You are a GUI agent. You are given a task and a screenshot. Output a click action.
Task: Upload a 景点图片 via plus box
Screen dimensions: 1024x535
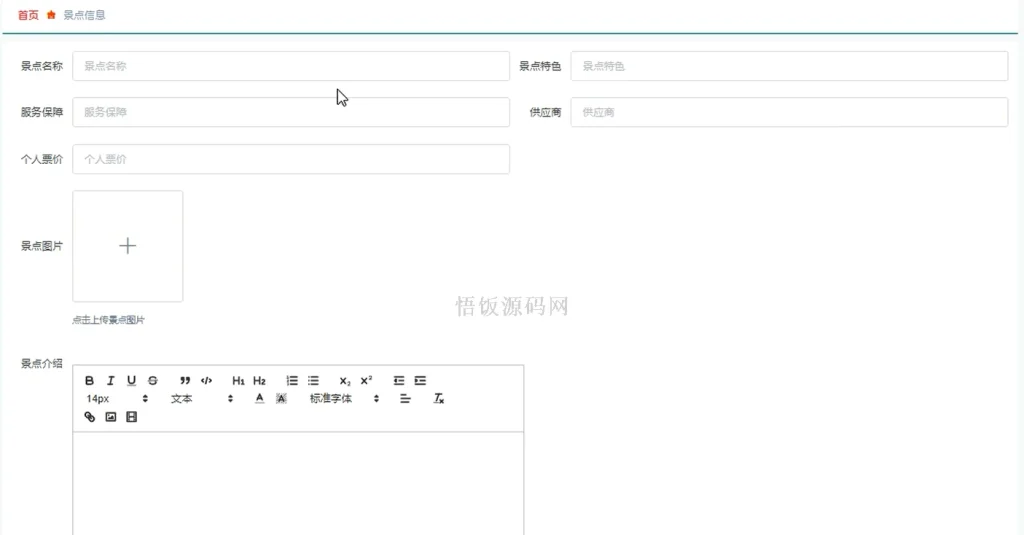coord(127,246)
